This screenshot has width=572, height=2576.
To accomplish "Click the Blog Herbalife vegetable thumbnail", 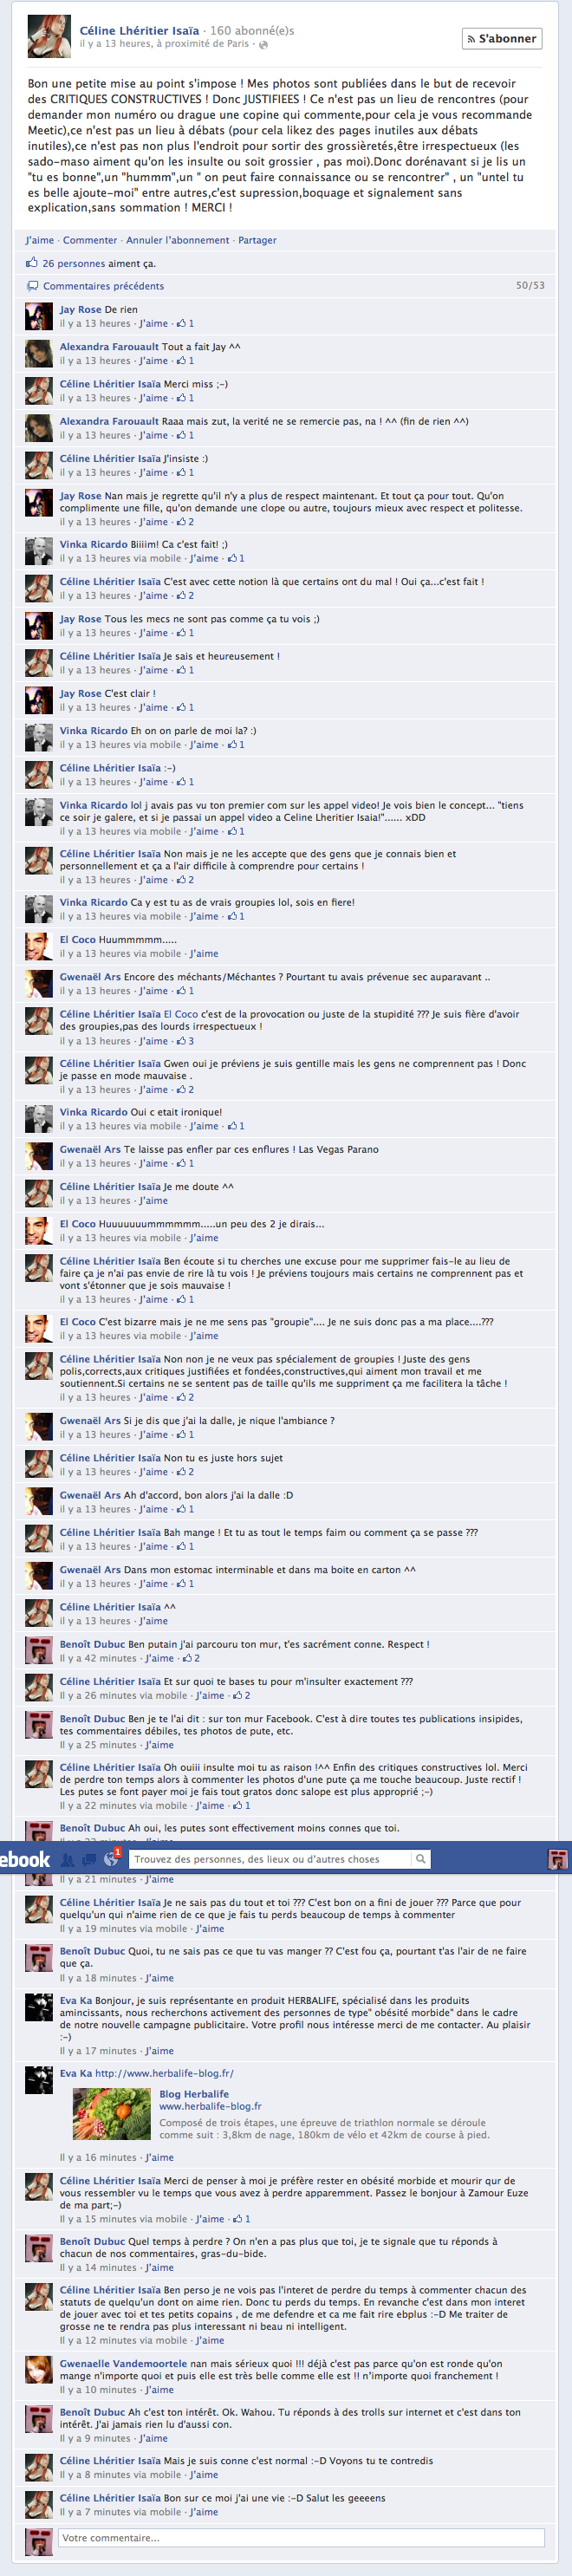I will 112,2114.
